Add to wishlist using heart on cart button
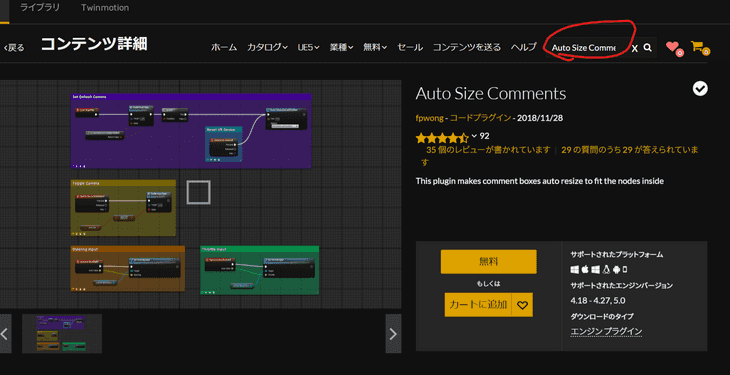Screen dimensions: 730x375 click(522, 305)
